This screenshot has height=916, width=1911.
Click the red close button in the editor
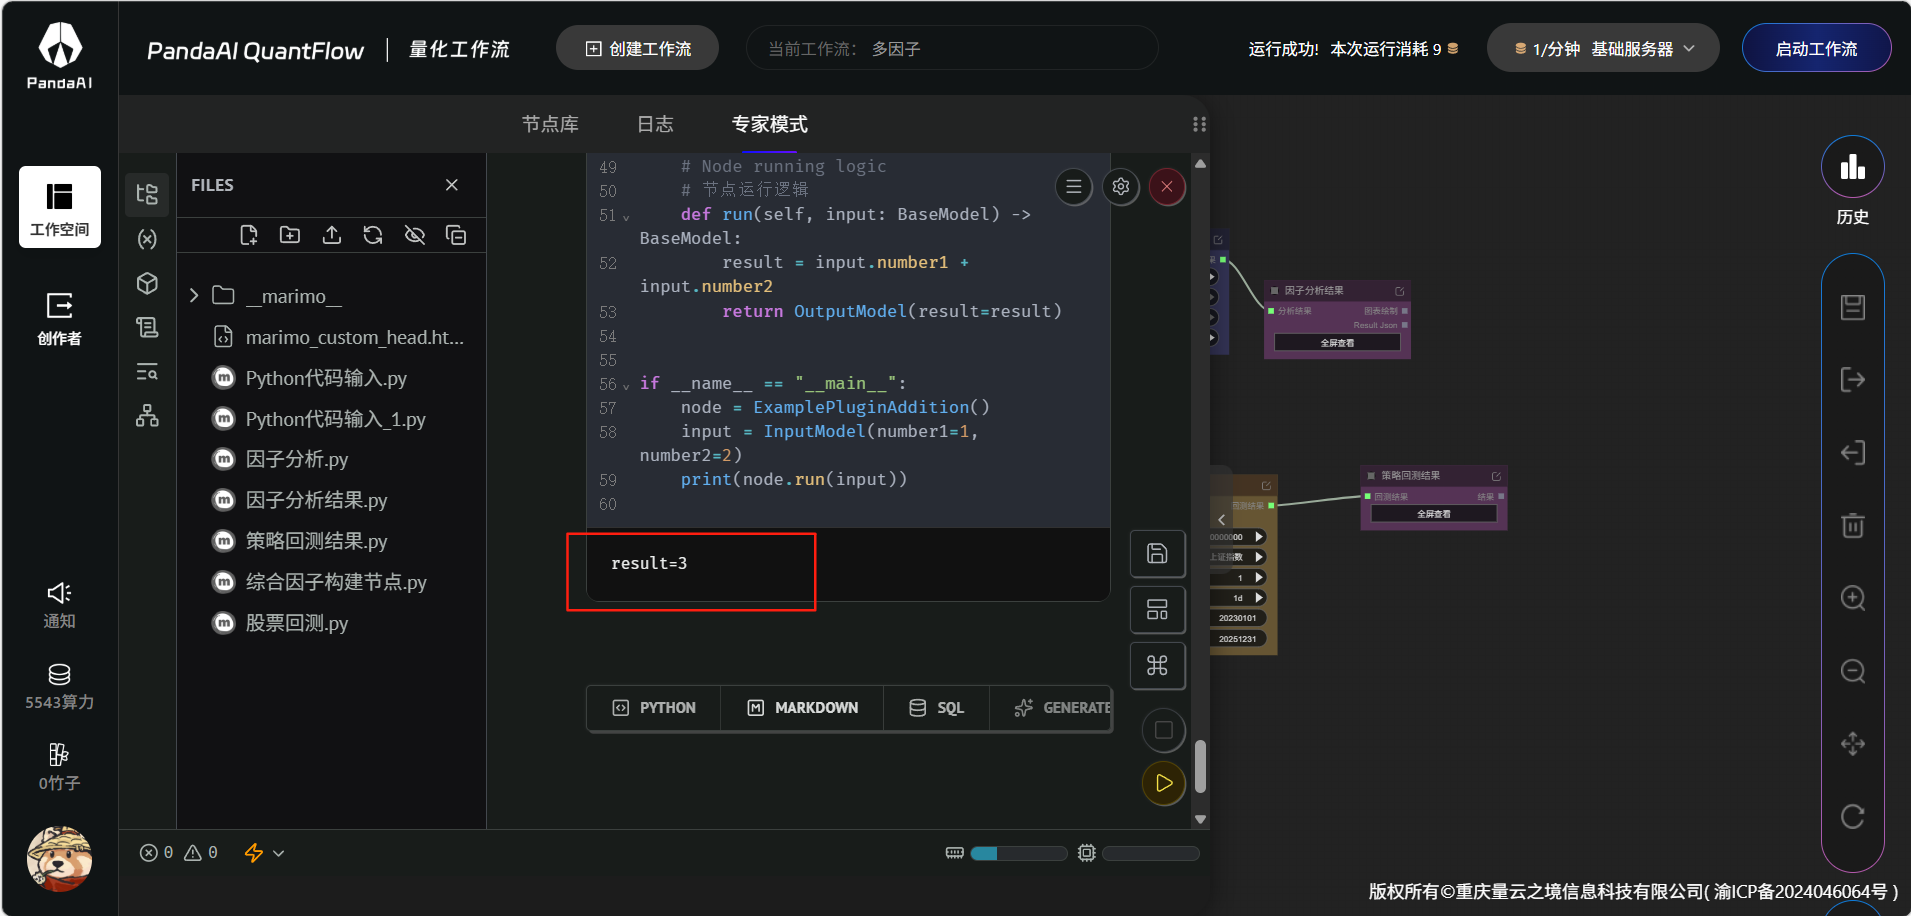point(1167,187)
